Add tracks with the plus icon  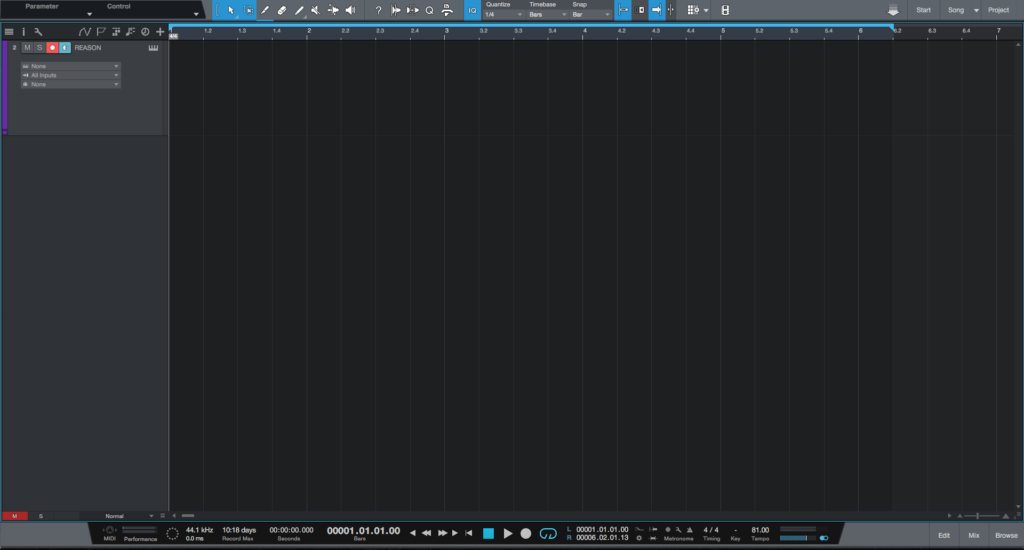pos(160,31)
